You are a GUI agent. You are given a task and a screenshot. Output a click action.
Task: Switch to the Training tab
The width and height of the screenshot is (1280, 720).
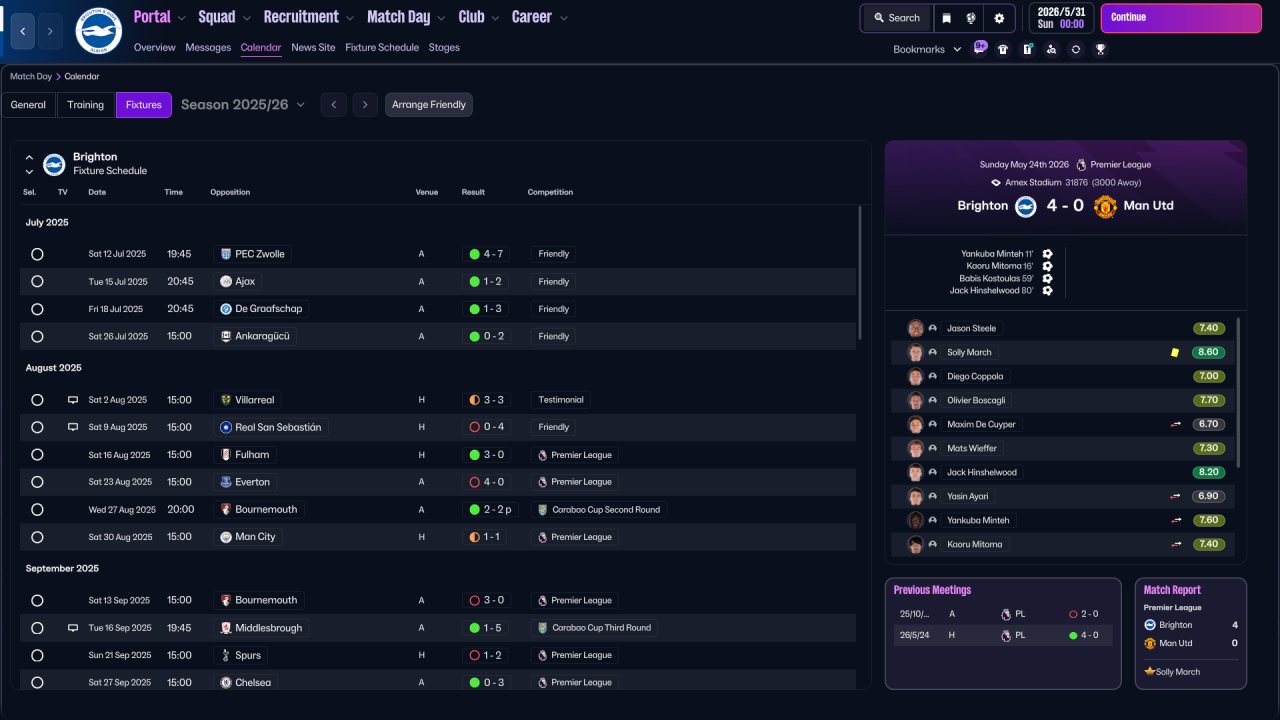point(86,105)
